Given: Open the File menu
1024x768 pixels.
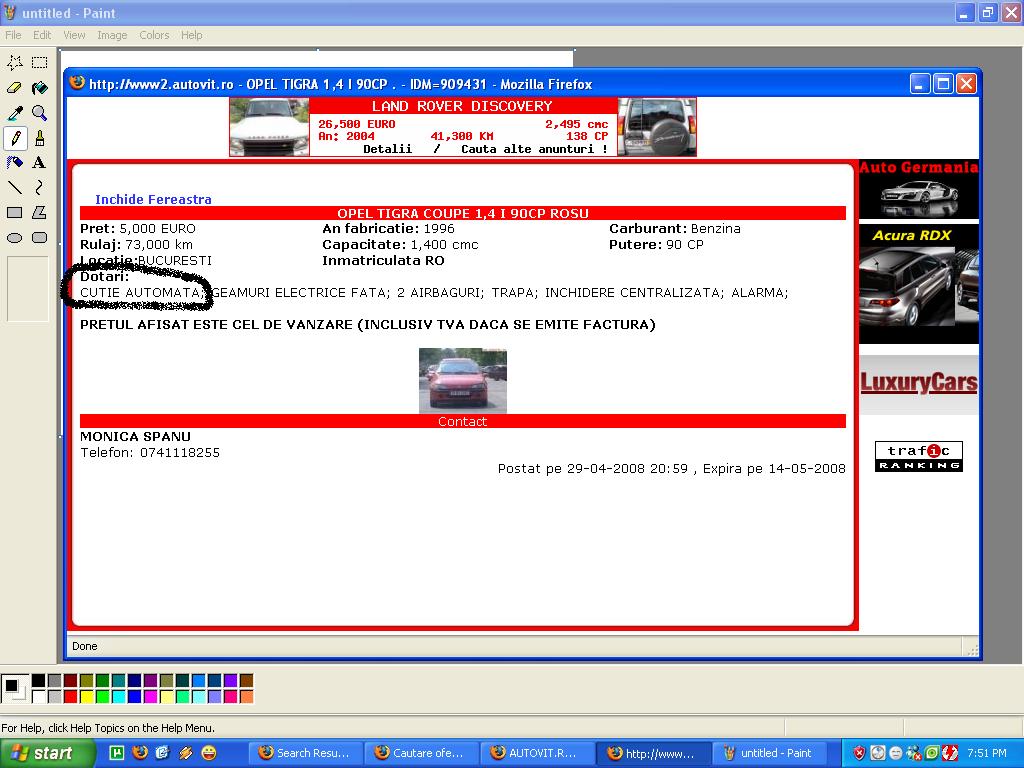Looking at the screenshot, I should pos(13,35).
